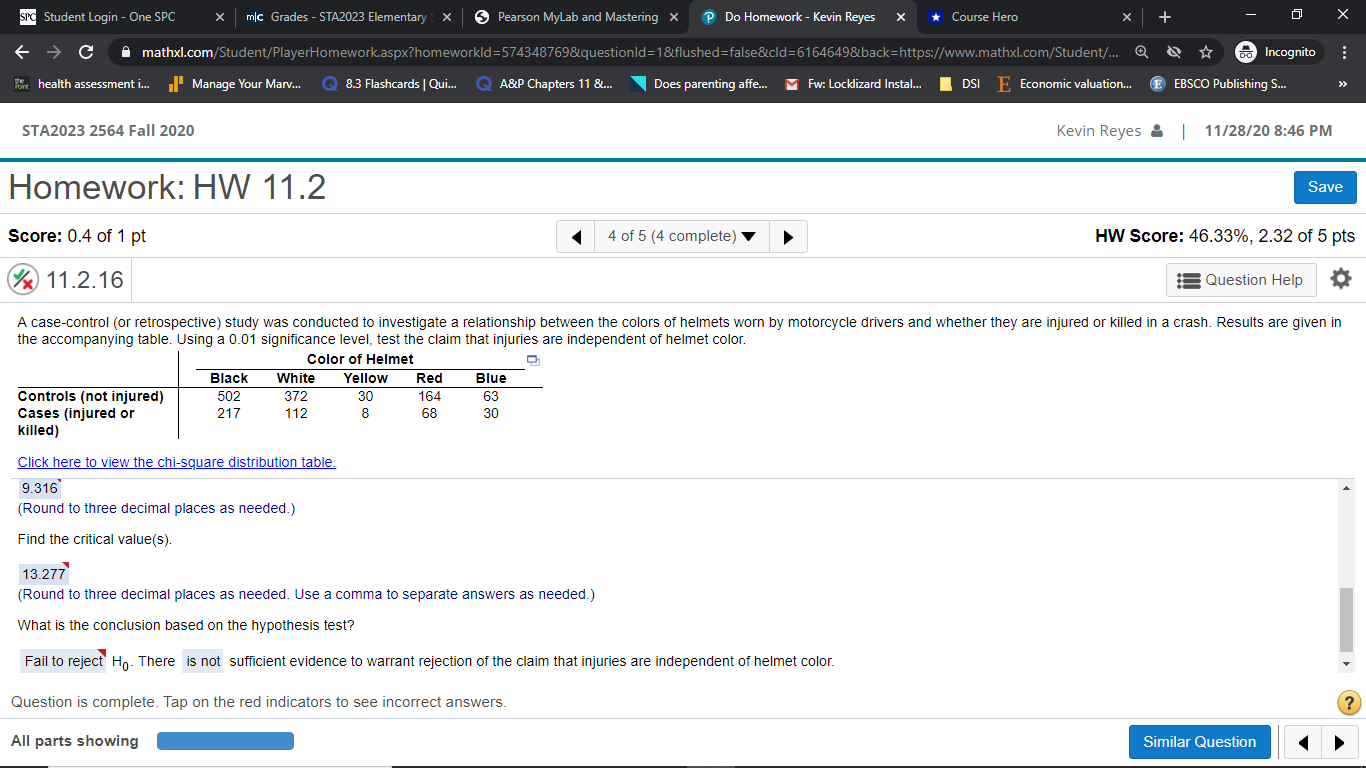The height and width of the screenshot is (768, 1366).
Task: Open the homework settings gear icon
Action: tap(1340, 279)
